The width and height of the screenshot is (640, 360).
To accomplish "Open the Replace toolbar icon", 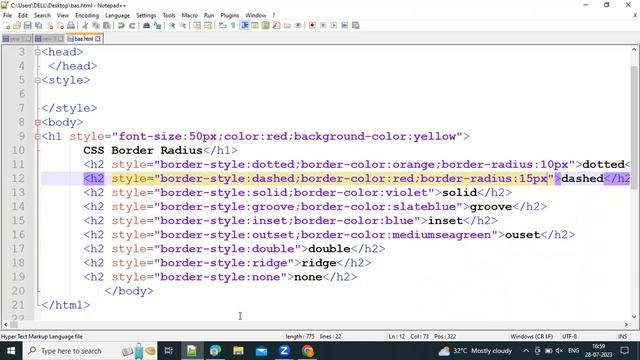I will point(157,25).
